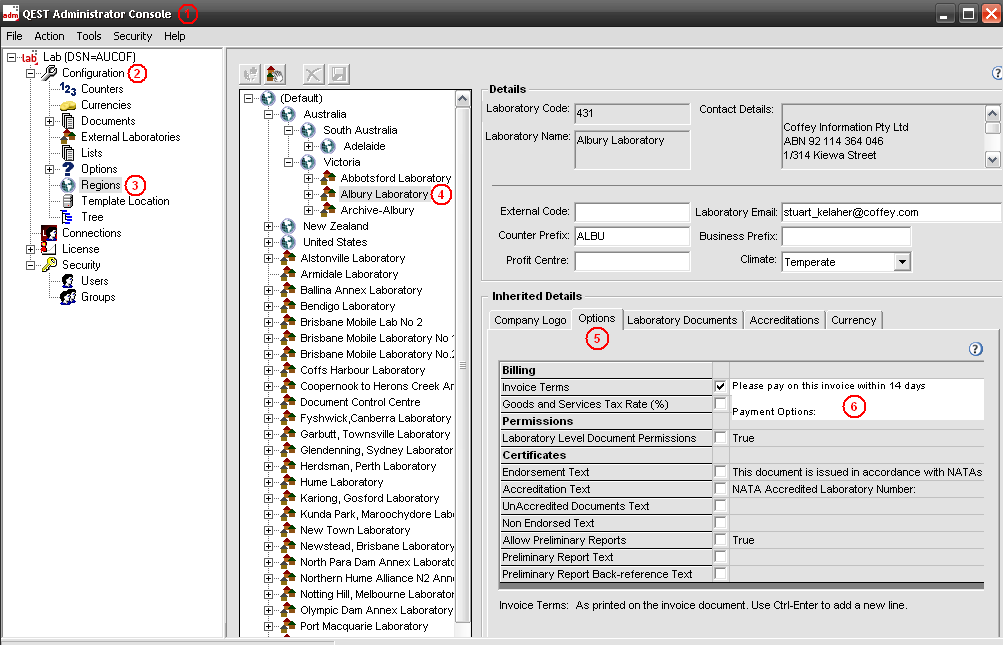Select Hume Laboratory in the region tree
Image resolution: width=1003 pixels, height=645 pixels.
pyautogui.click(x=341, y=482)
